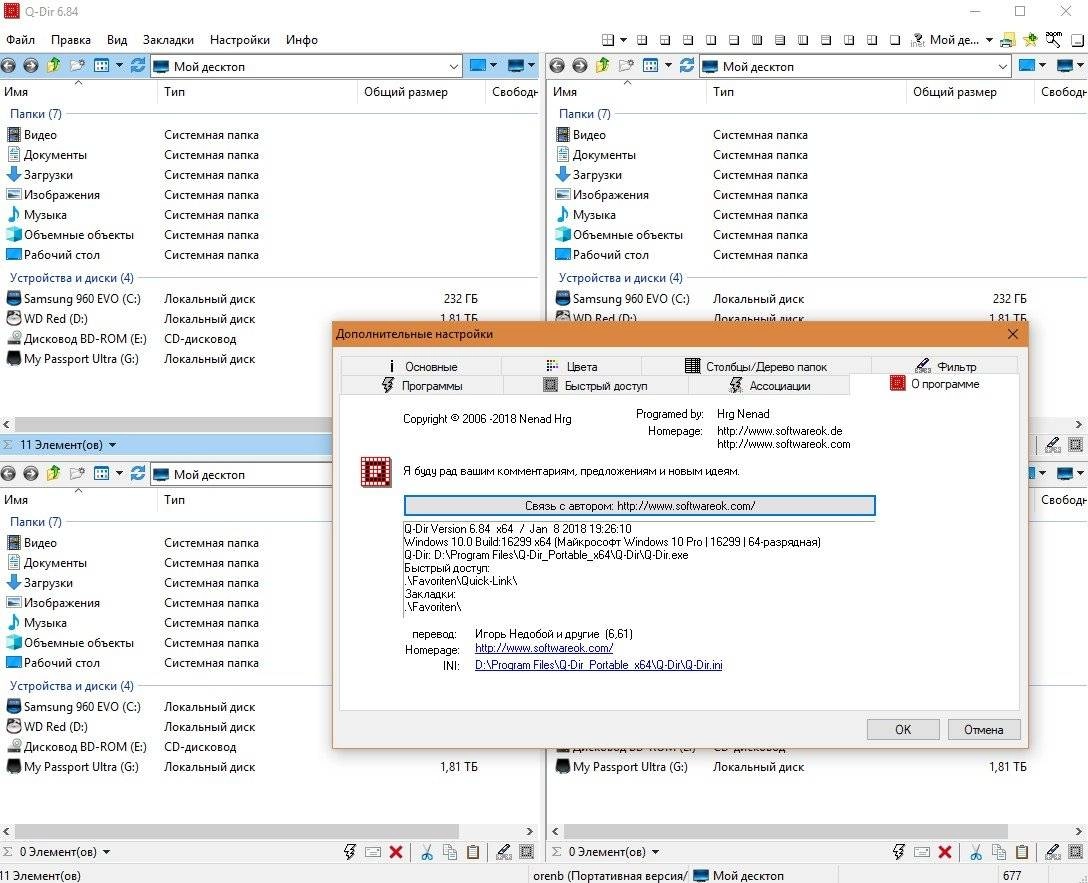
Task: Choose the four vertical columns layout
Action: coord(757,40)
